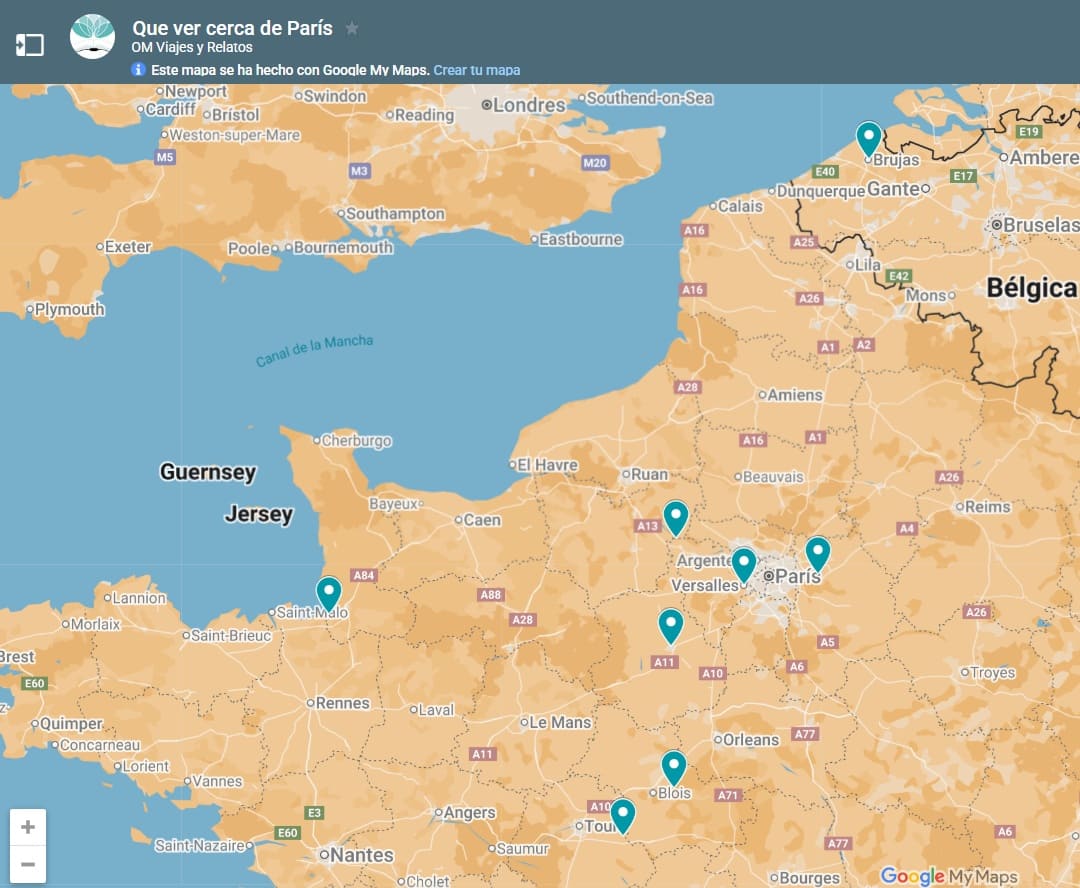Select the map pin above A11 label
Viewport: 1080px width, 888px height.
point(670,627)
